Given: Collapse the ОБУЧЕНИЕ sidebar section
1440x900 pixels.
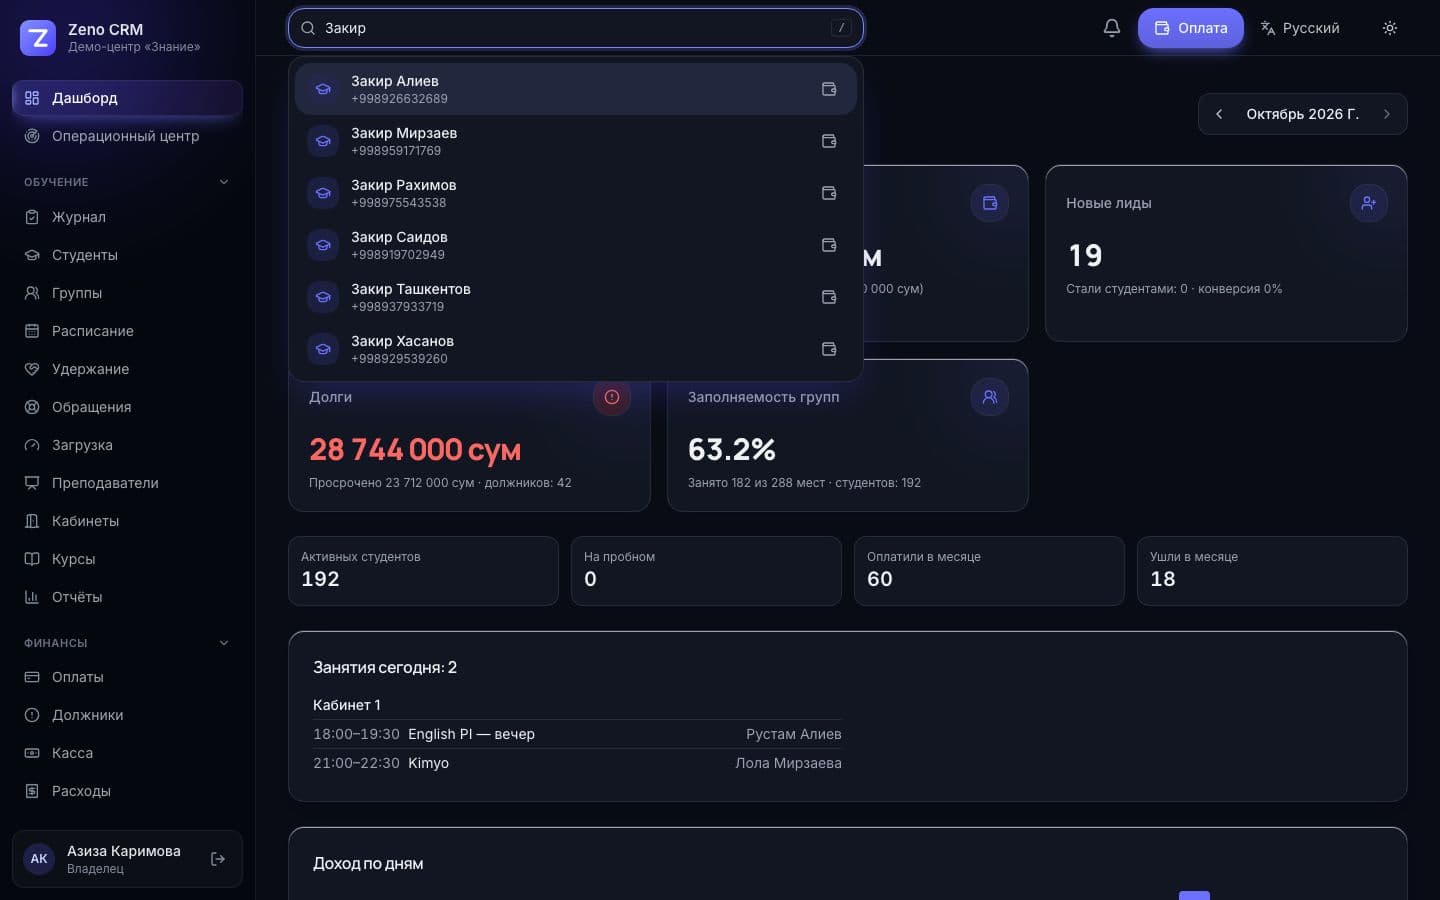Looking at the screenshot, I should [224, 182].
